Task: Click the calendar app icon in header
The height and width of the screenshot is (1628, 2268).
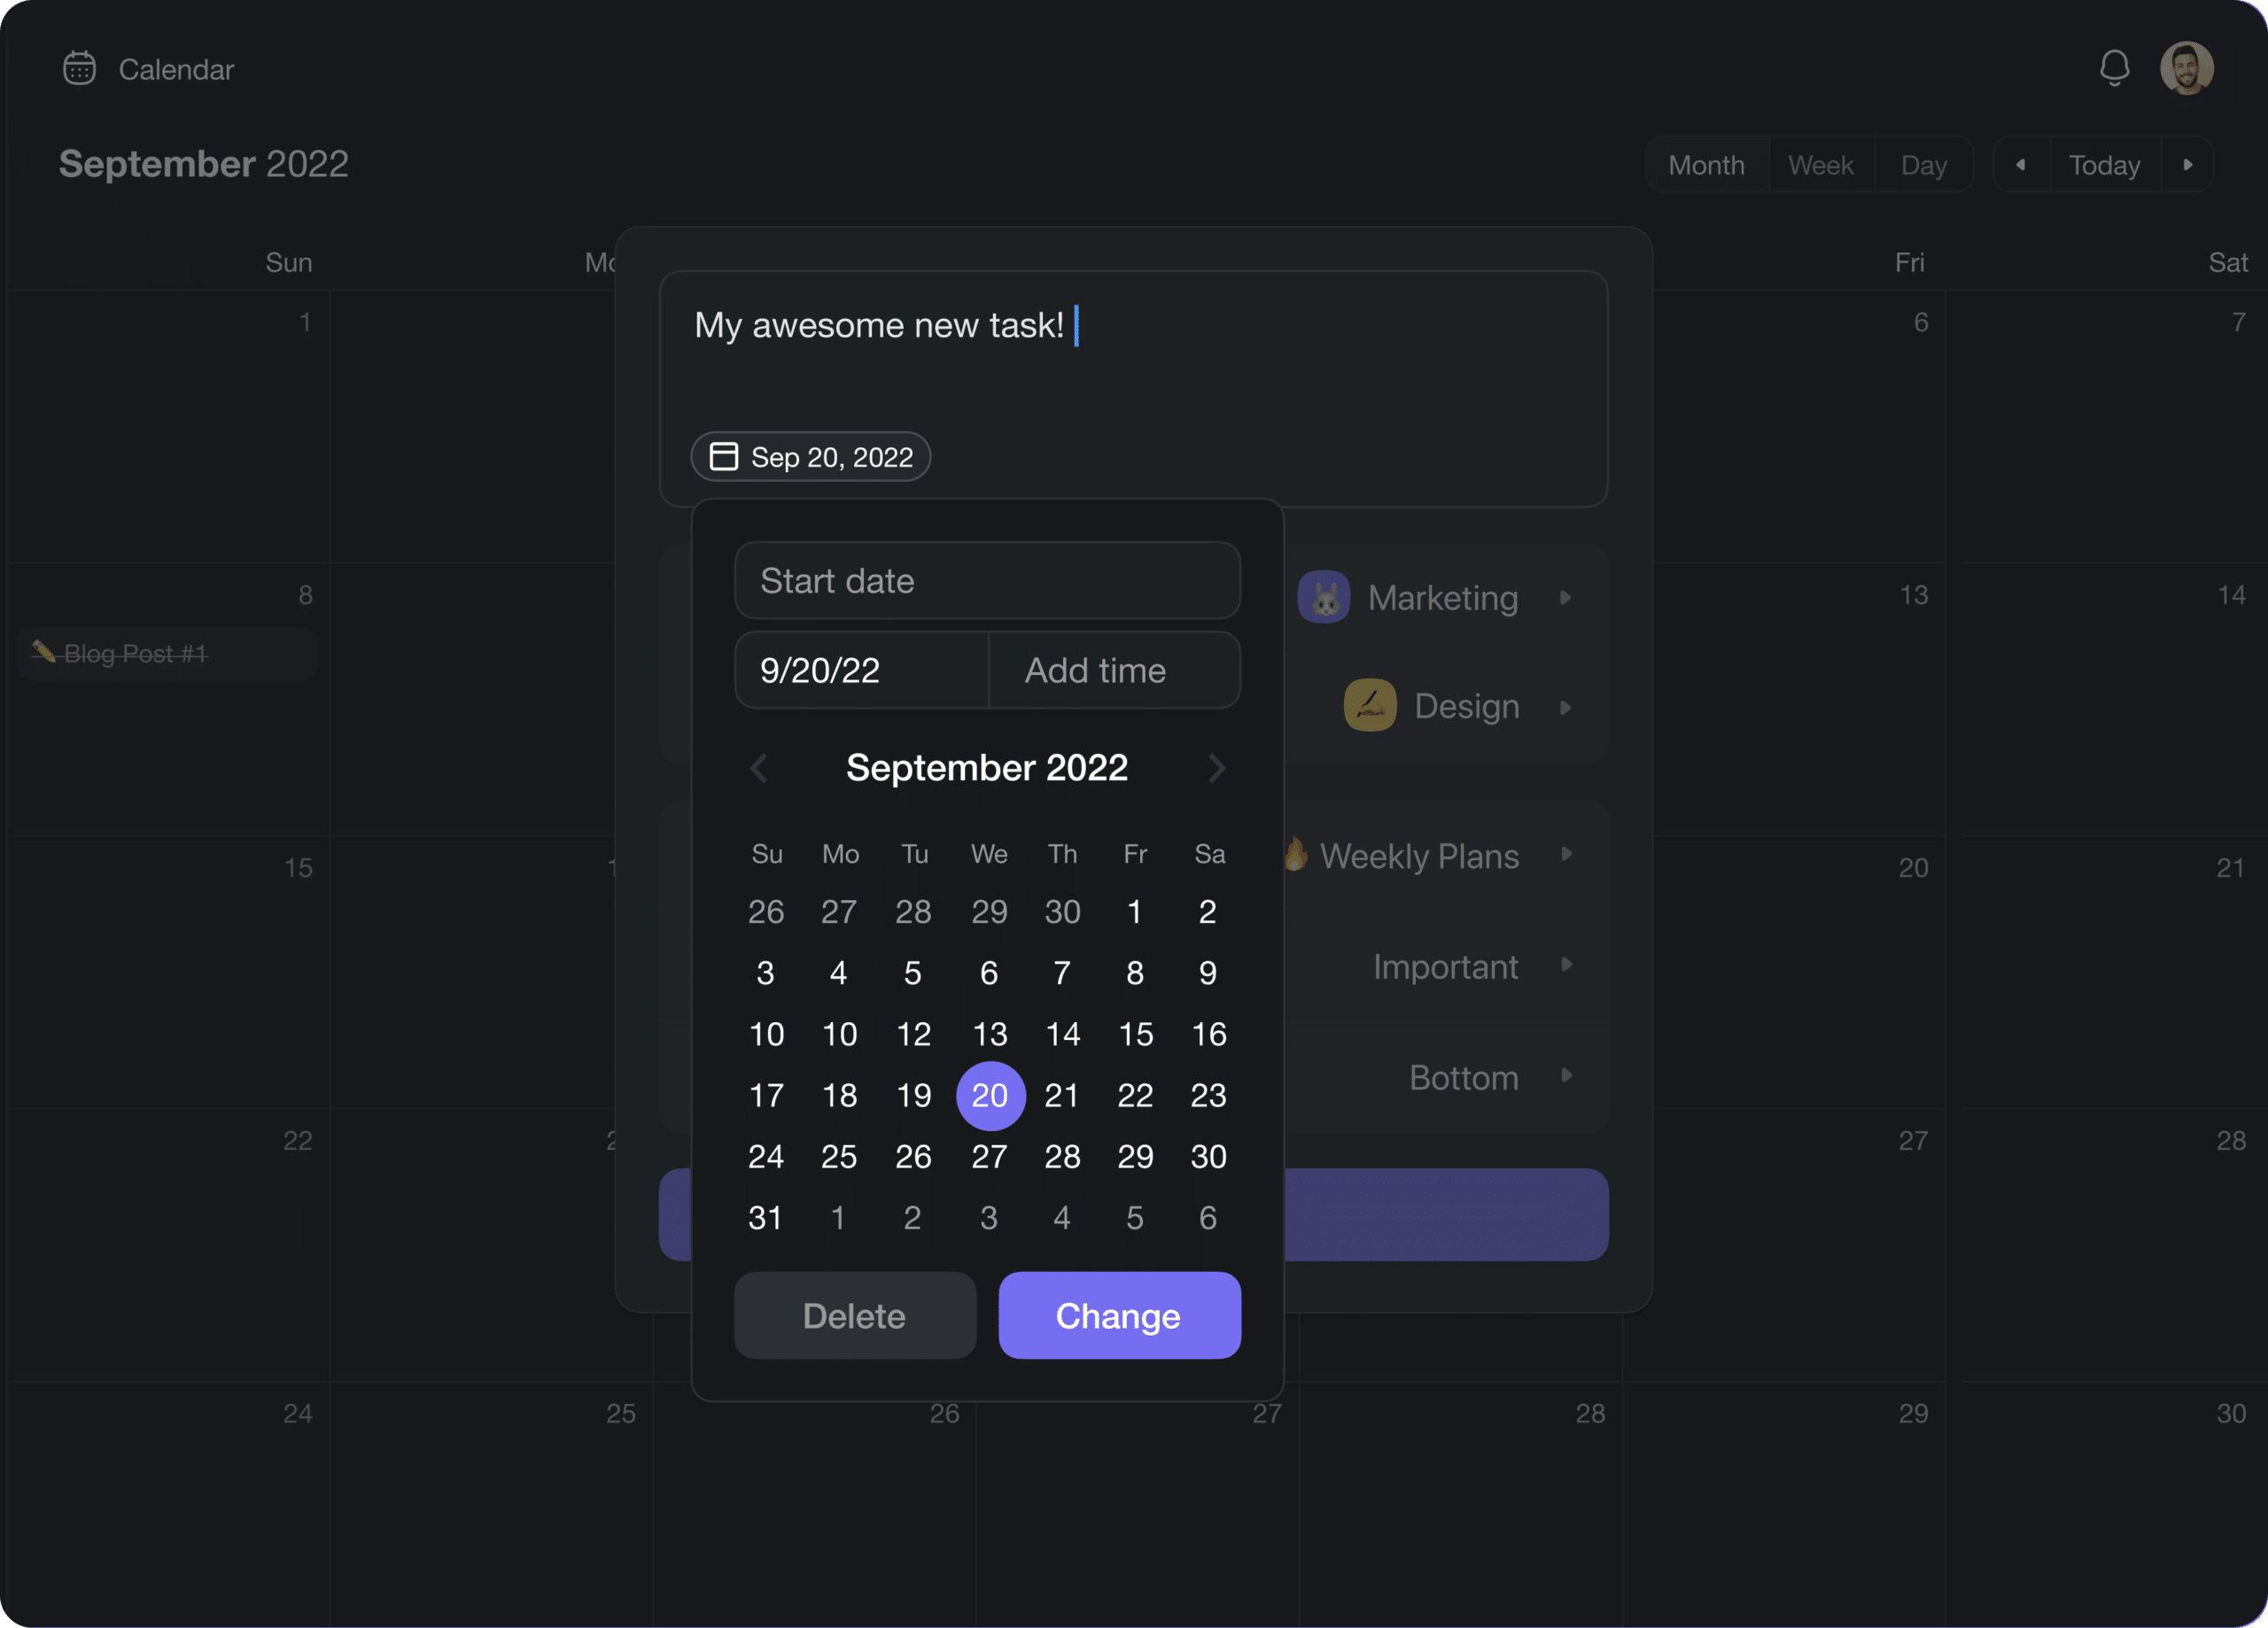Action: tap(81, 67)
